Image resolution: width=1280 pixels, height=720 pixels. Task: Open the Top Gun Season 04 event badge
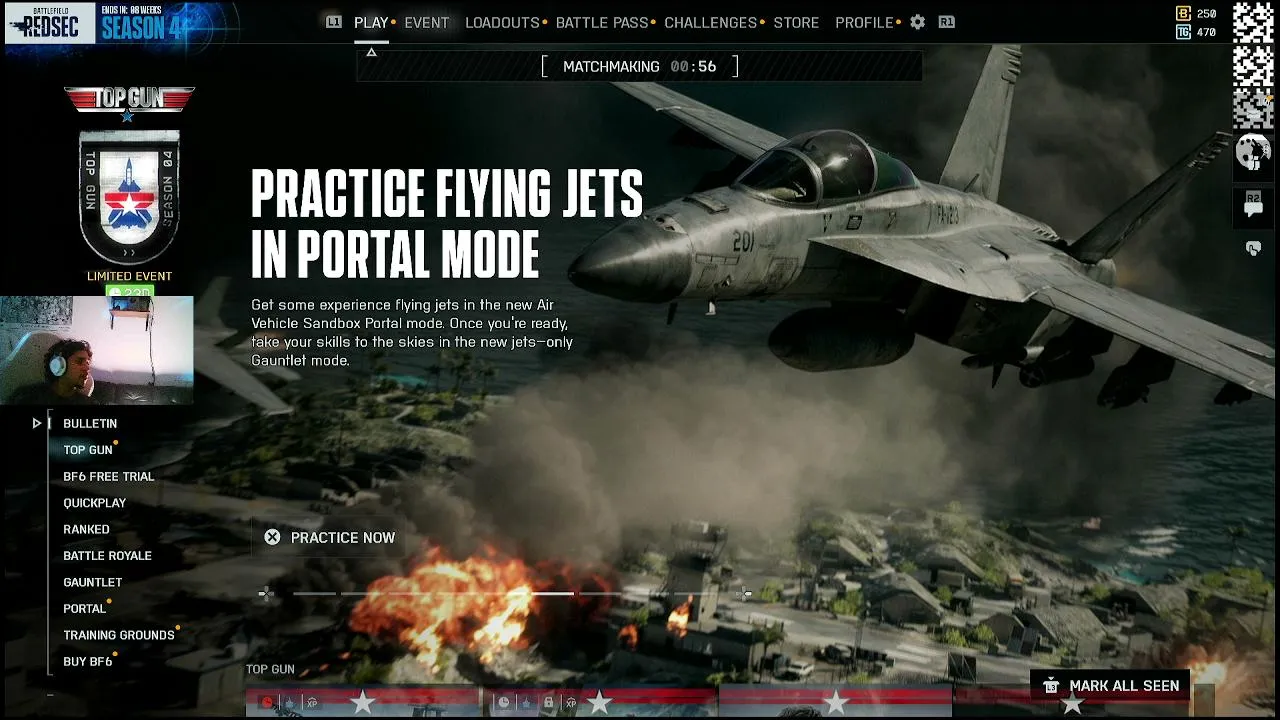(x=129, y=197)
